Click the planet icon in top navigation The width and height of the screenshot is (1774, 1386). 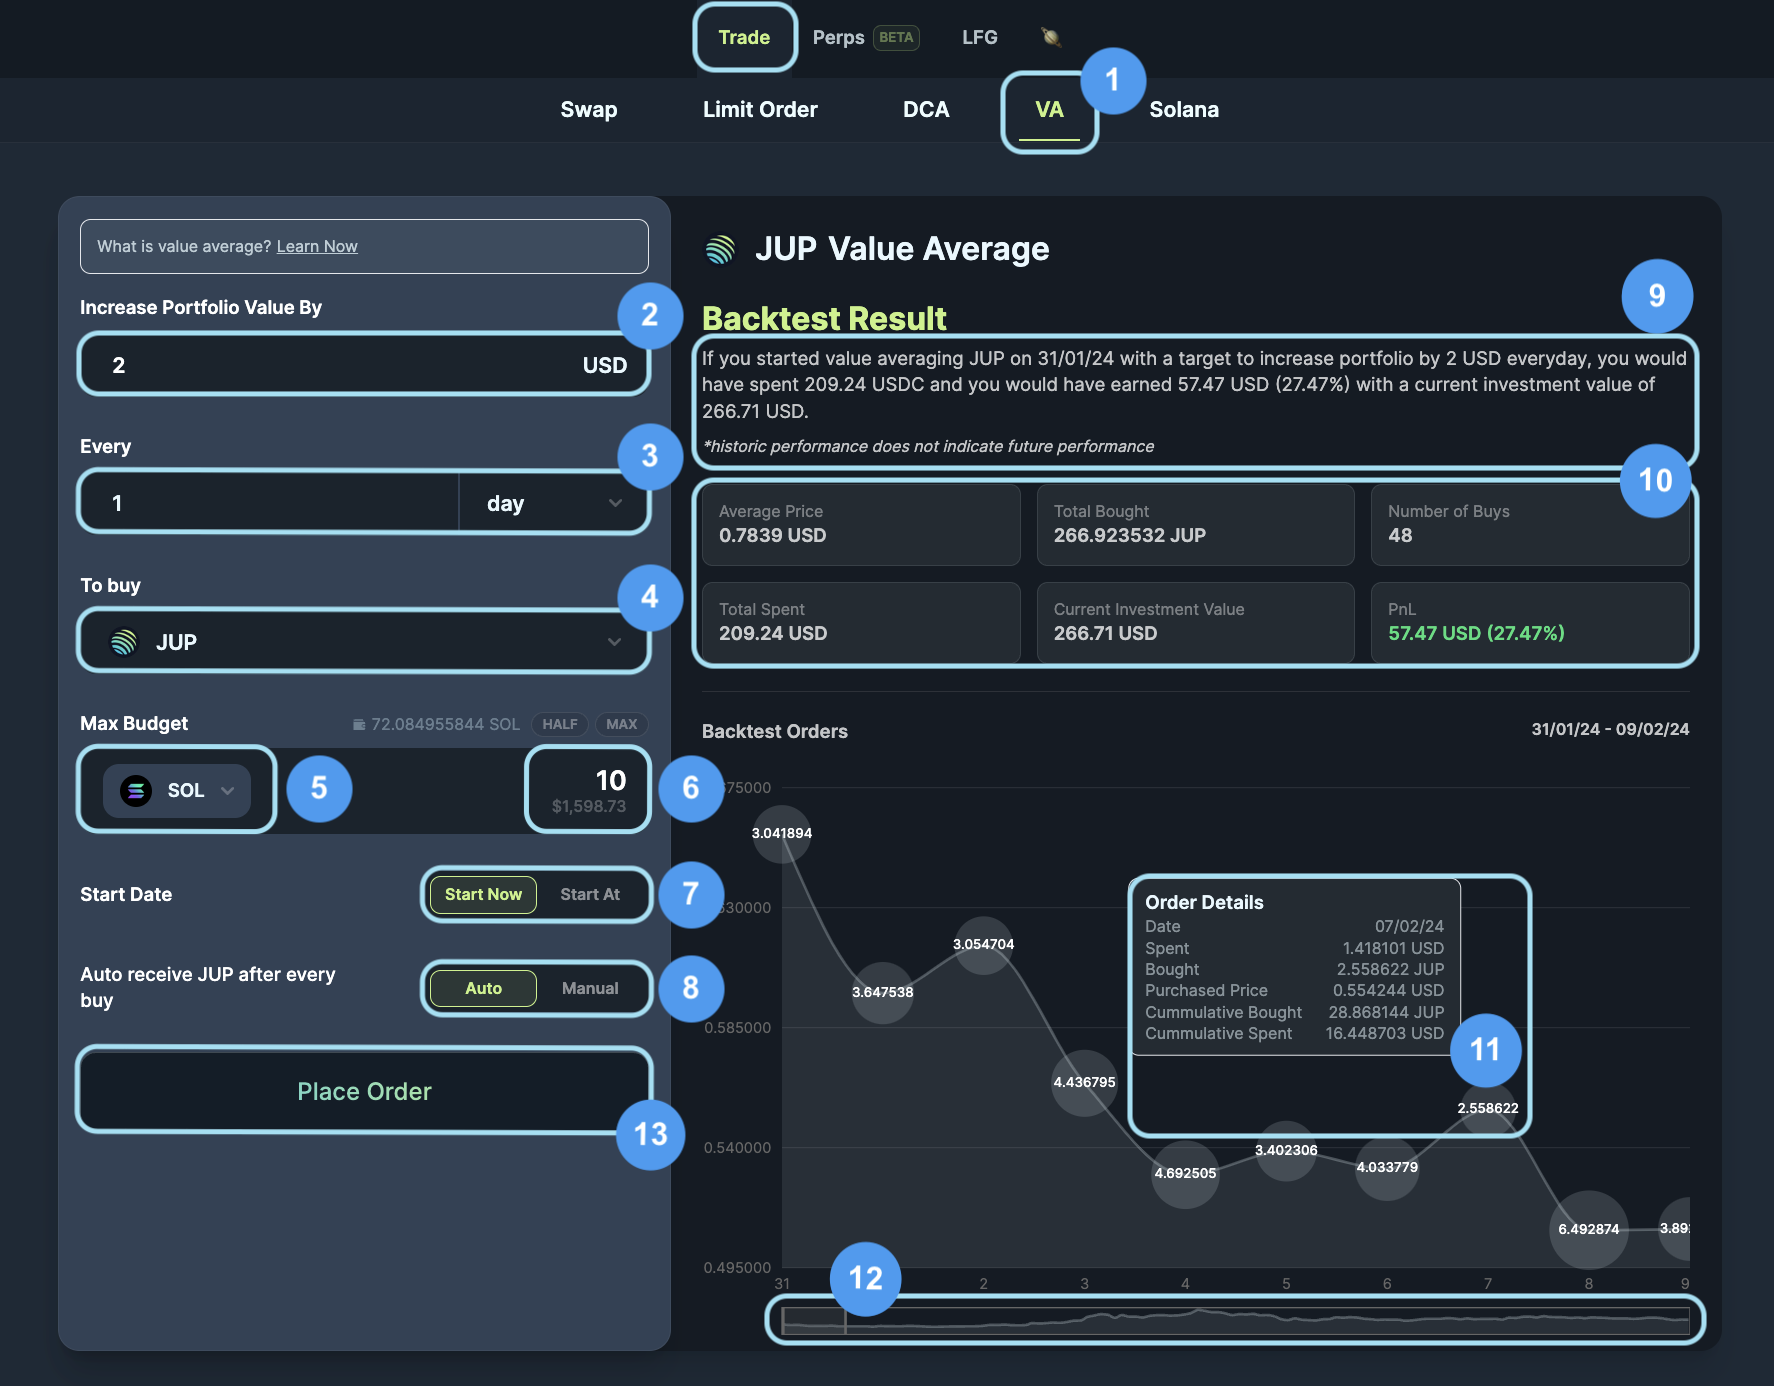click(1050, 37)
